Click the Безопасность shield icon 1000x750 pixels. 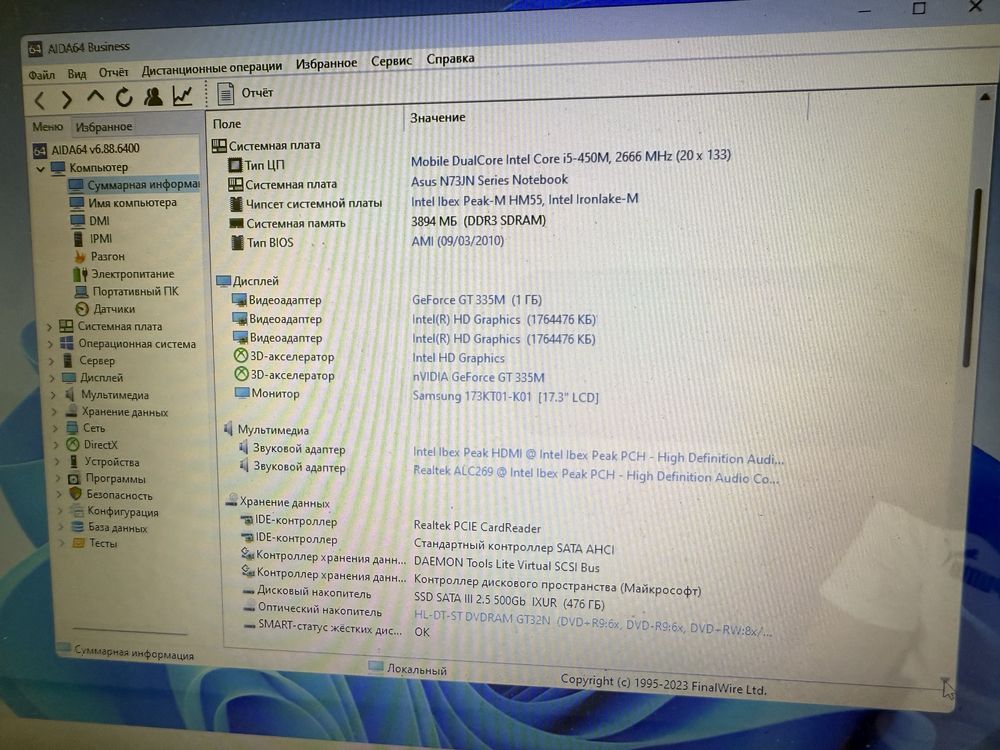(75, 494)
